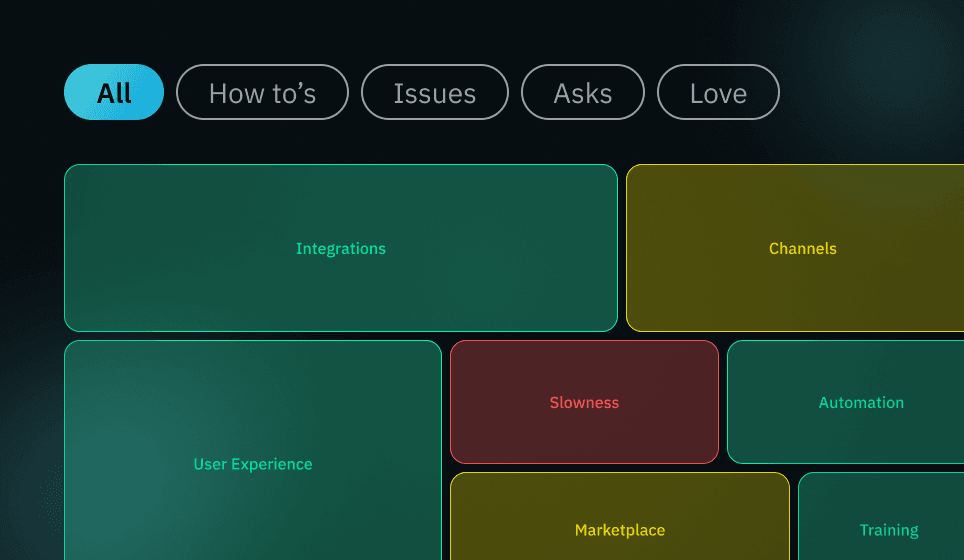Switch to the How to's filter
The image size is (964, 560).
point(262,93)
